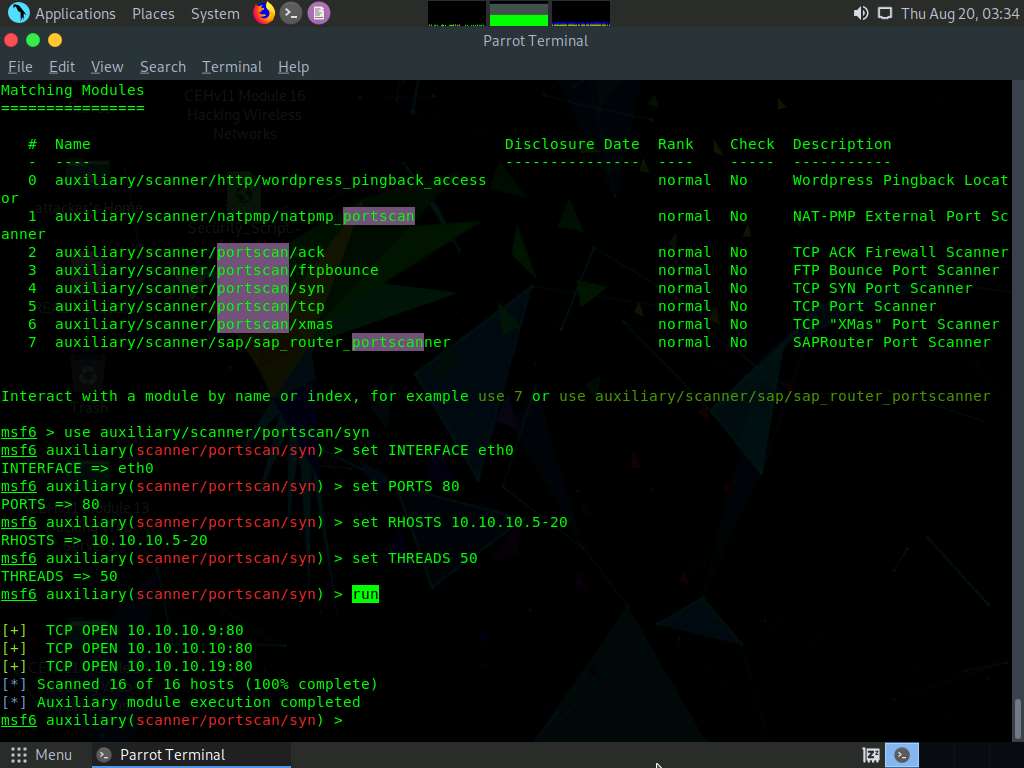1024x768 pixels.
Task: Click the green window button
Action: pyautogui.click(x=33, y=40)
